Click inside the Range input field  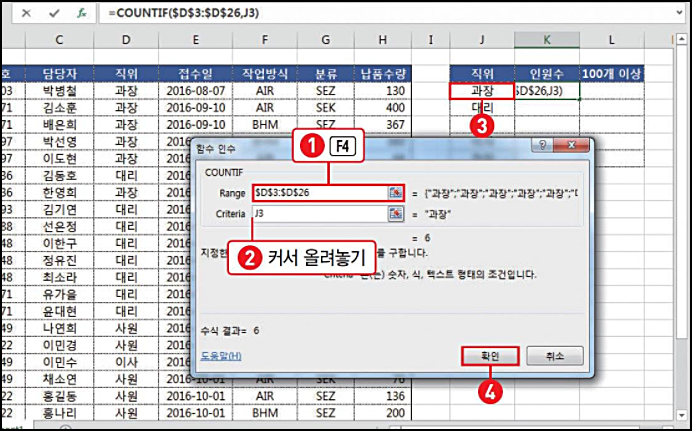tap(320, 193)
